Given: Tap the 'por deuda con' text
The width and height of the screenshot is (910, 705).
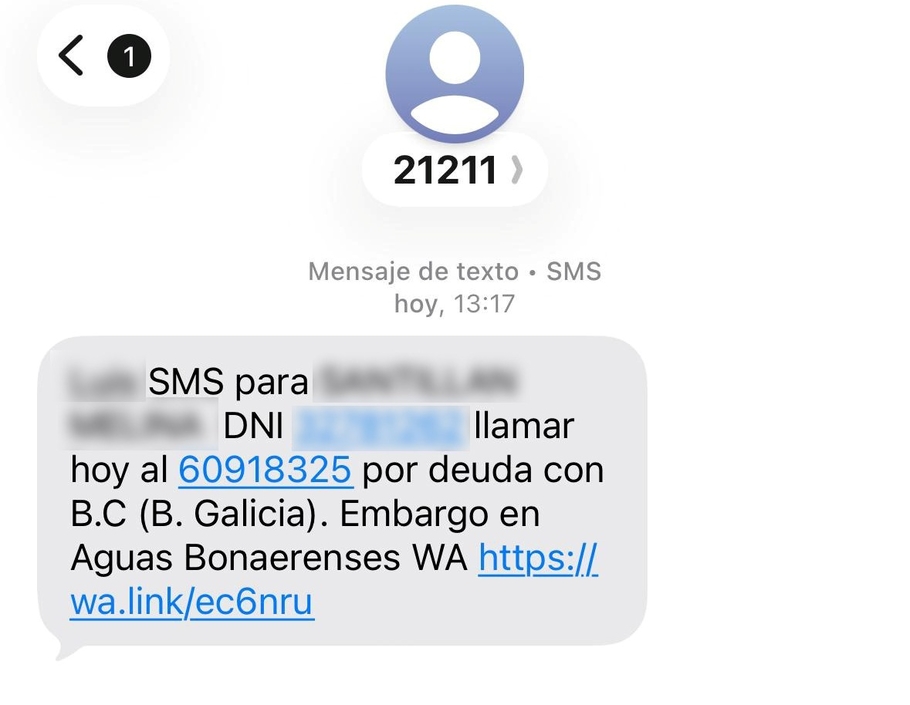Looking at the screenshot, I should point(483,469).
